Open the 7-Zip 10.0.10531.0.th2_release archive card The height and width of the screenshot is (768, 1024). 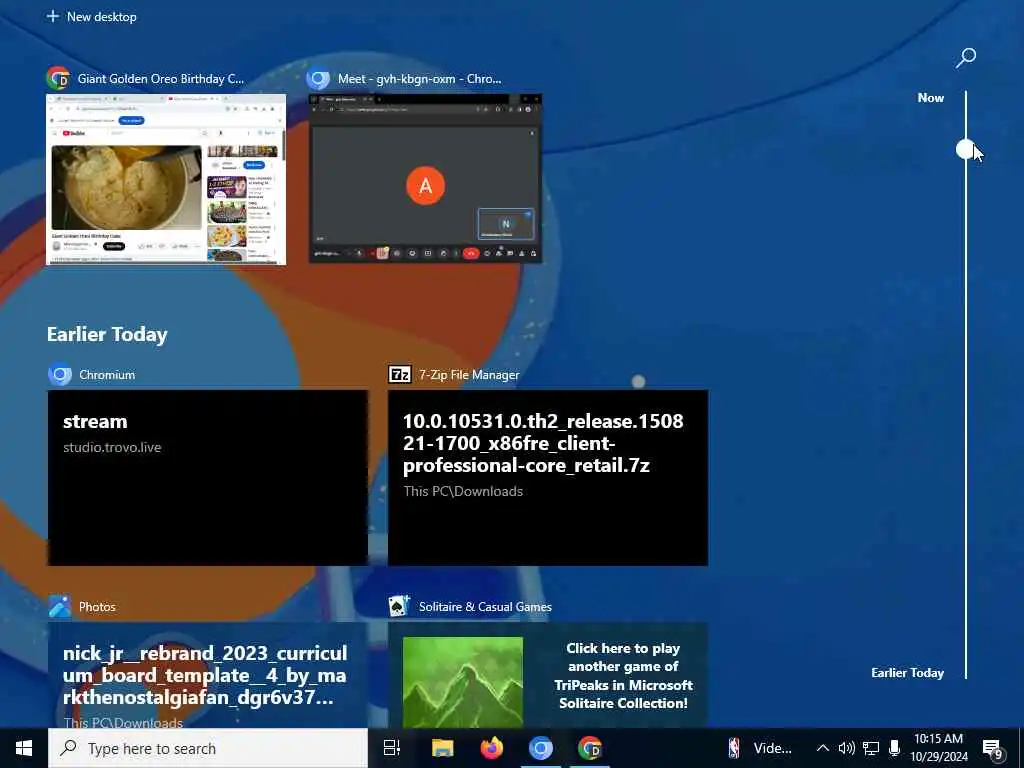548,477
